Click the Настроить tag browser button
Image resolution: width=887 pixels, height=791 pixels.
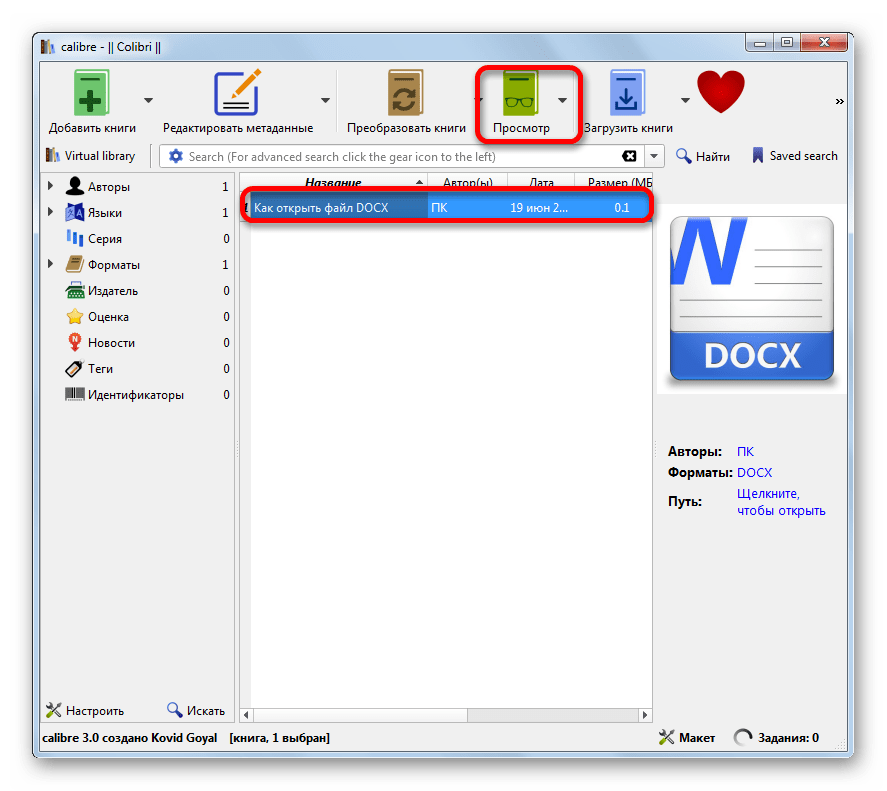pos(85,710)
